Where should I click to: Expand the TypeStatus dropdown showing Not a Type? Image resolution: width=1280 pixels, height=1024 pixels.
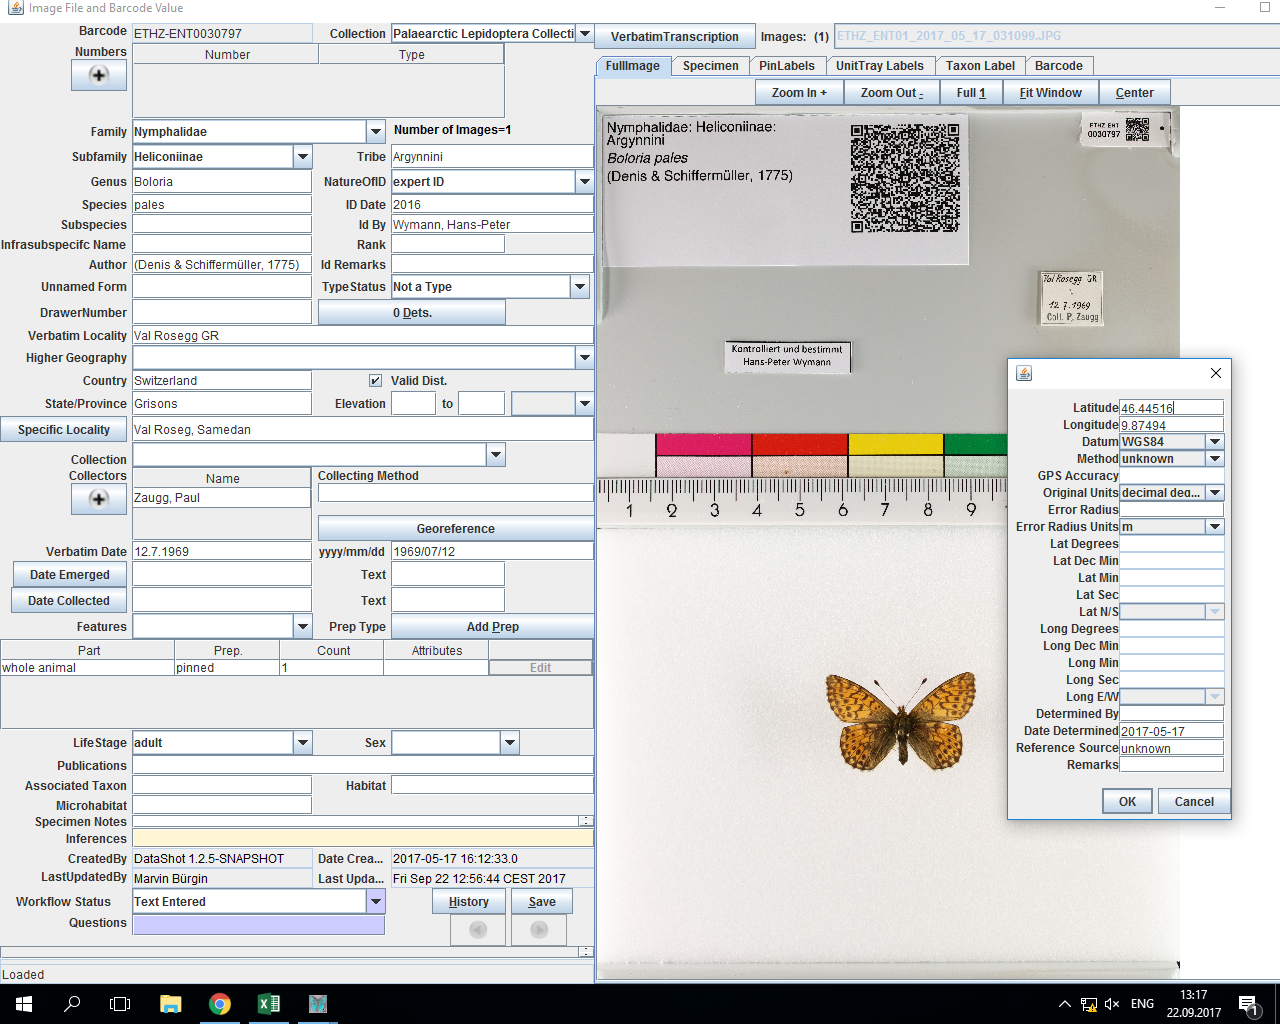click(x=580, y=286)
